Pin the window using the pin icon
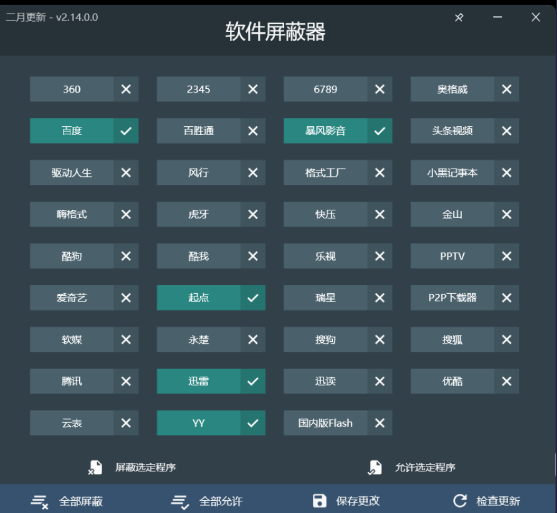The height and width of the screenshot is (513, 557). coord(459,17)
